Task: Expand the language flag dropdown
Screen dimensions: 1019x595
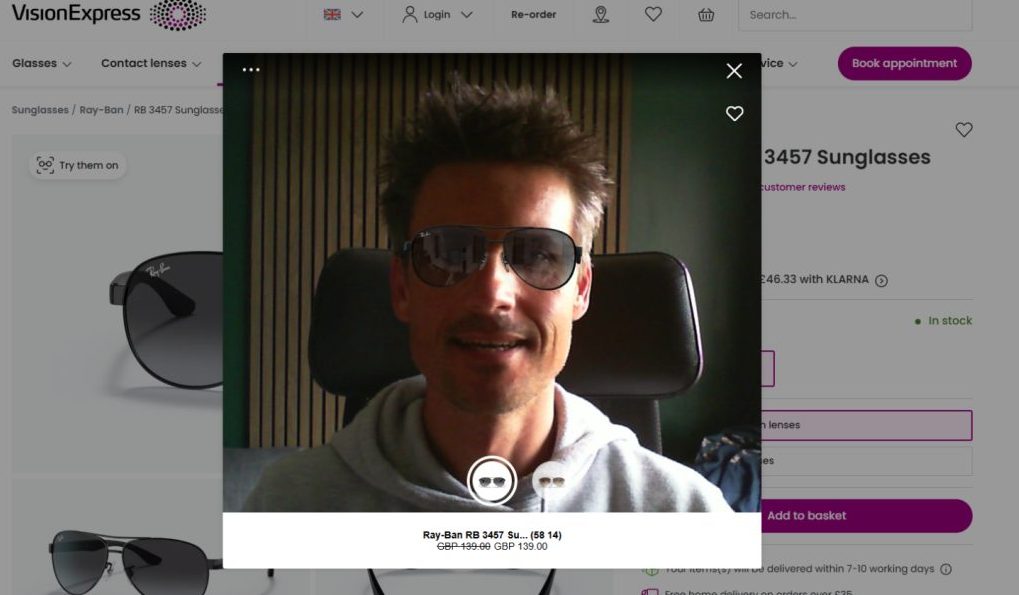Action: pos(343,15)
